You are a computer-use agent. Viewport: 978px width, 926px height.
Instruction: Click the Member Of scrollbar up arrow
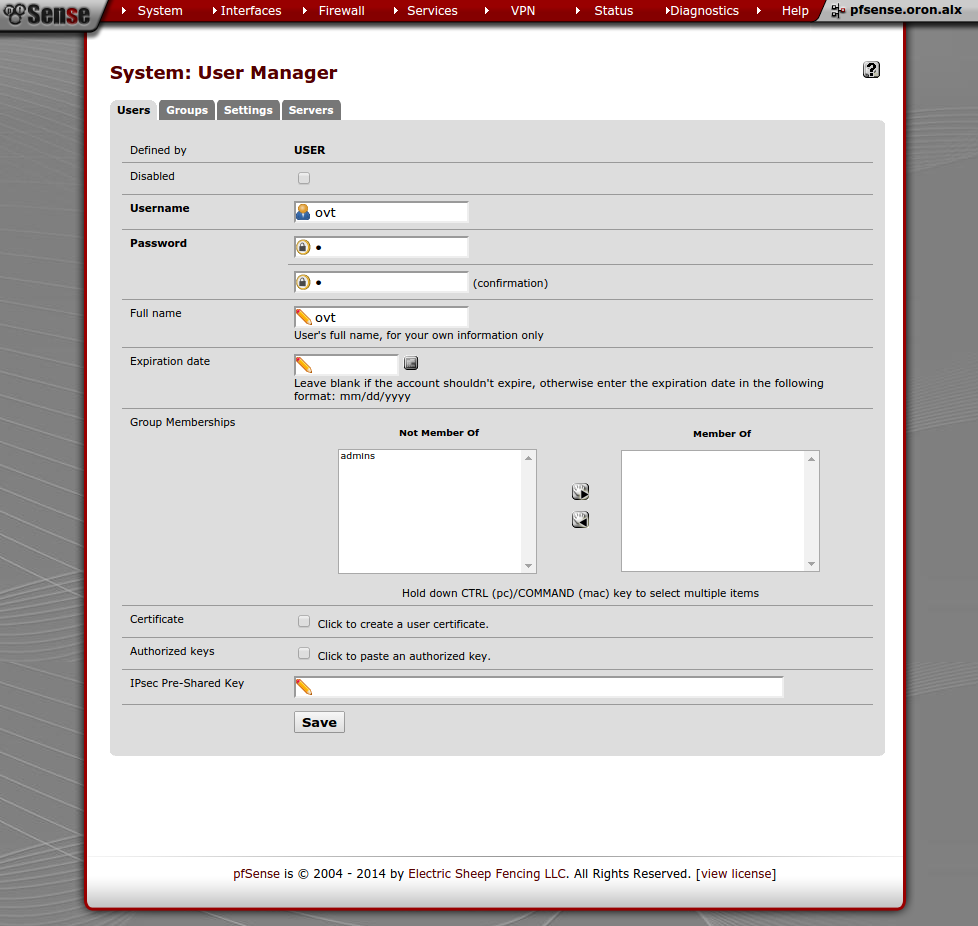point(811,459)
